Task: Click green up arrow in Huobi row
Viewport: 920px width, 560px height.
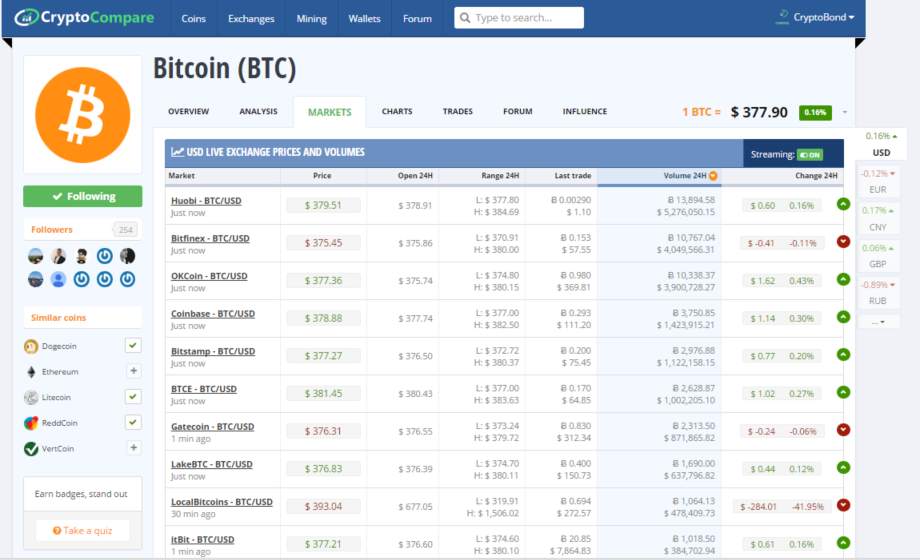Action: click(x=843, y=204)
